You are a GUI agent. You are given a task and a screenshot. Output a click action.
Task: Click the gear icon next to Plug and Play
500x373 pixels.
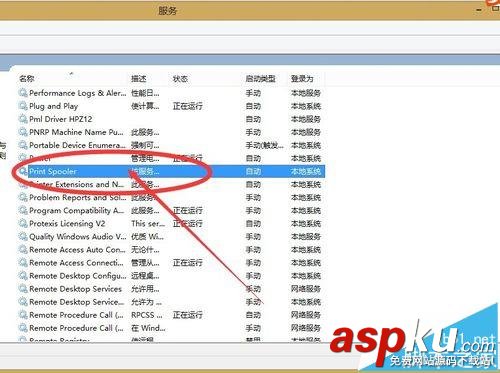pos(23,106)
